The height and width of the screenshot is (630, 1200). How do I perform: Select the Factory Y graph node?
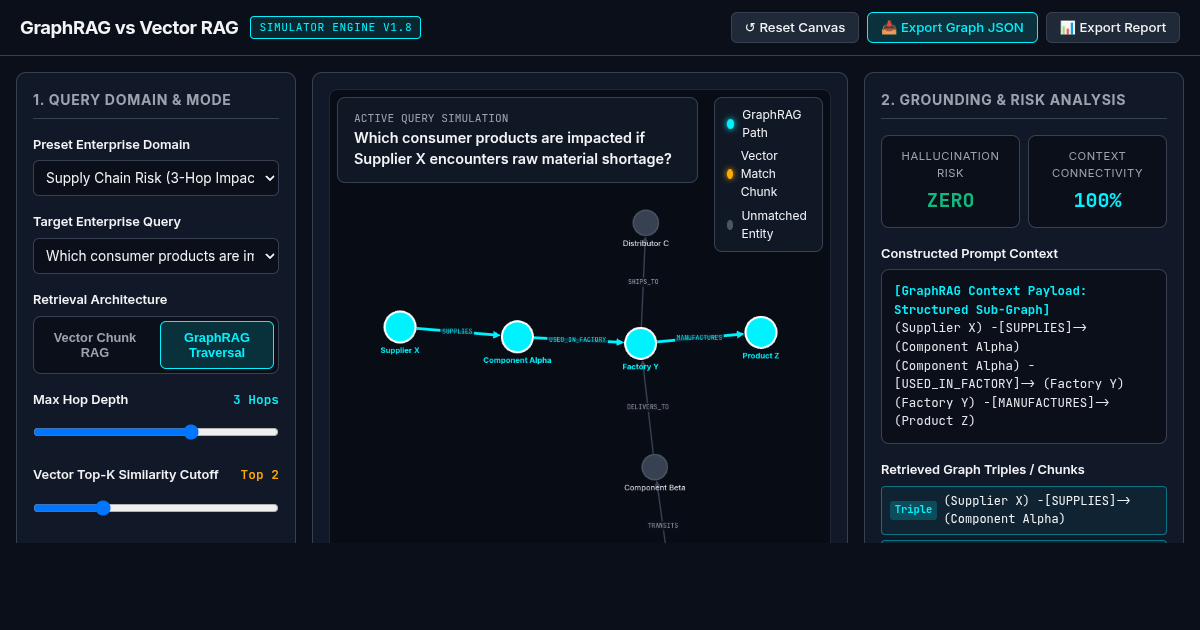coord(640,343)
